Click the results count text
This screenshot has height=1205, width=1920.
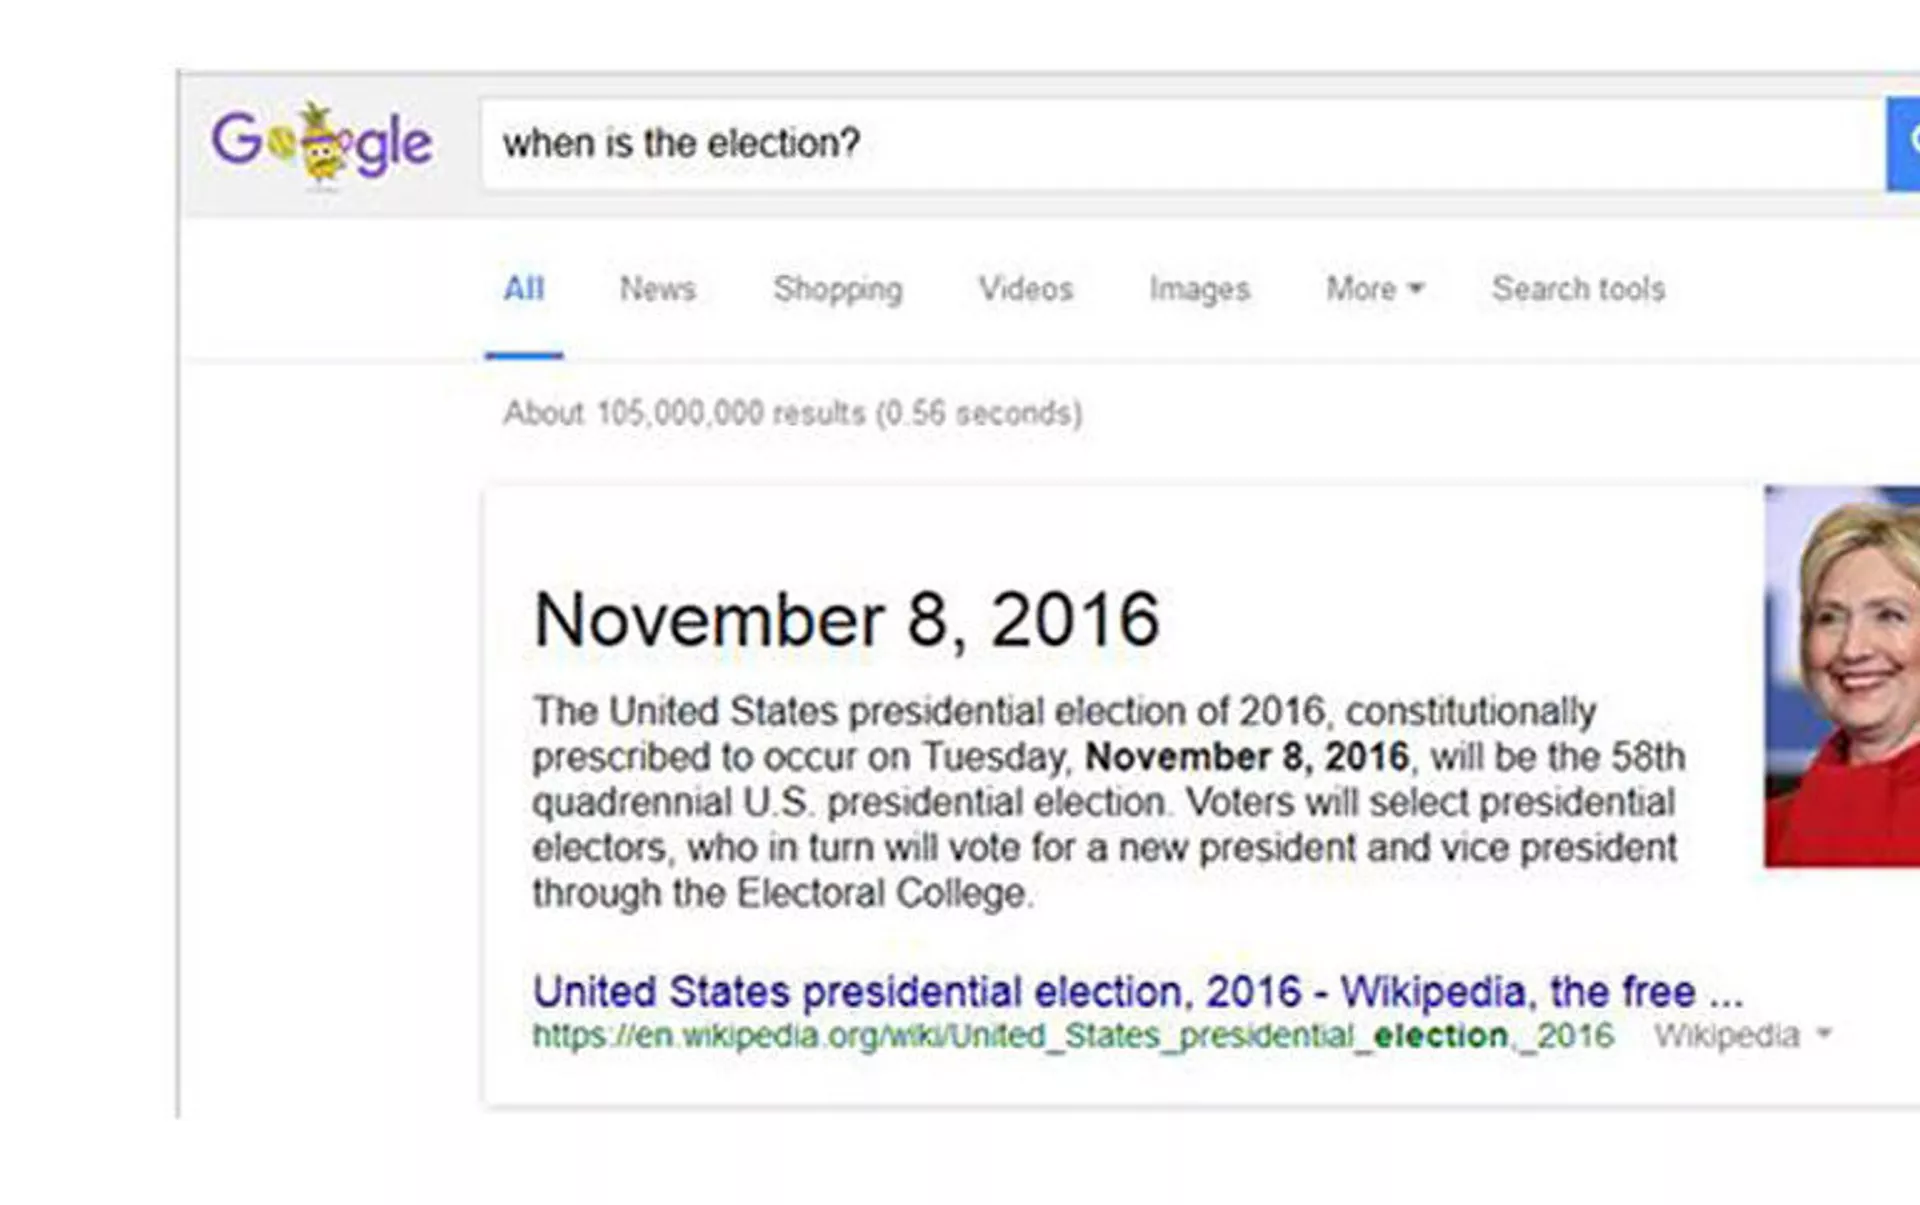(x=792, y=413)
